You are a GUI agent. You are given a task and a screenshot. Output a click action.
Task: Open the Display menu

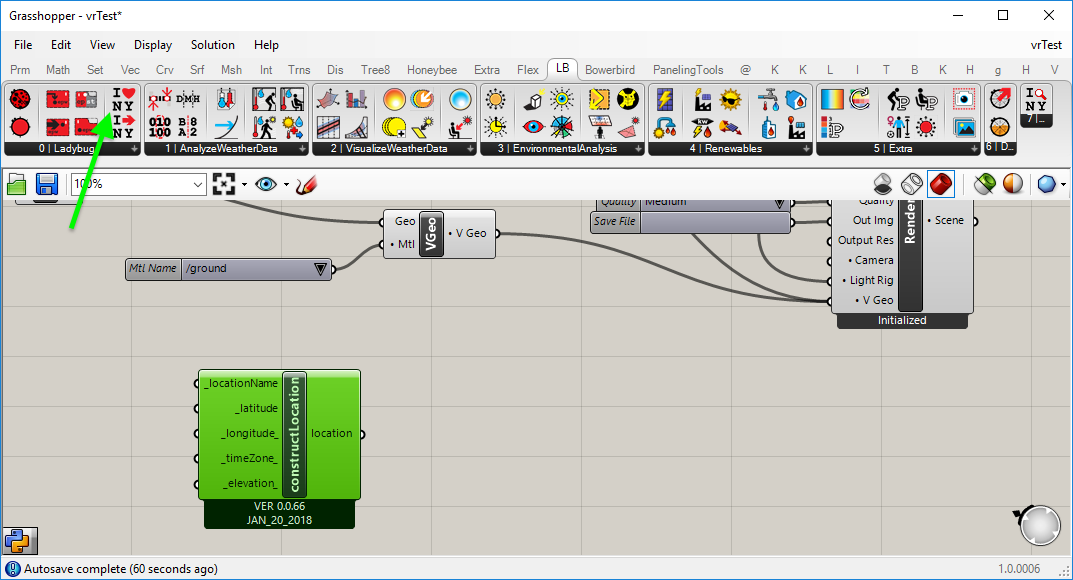(x=153, y=44)
